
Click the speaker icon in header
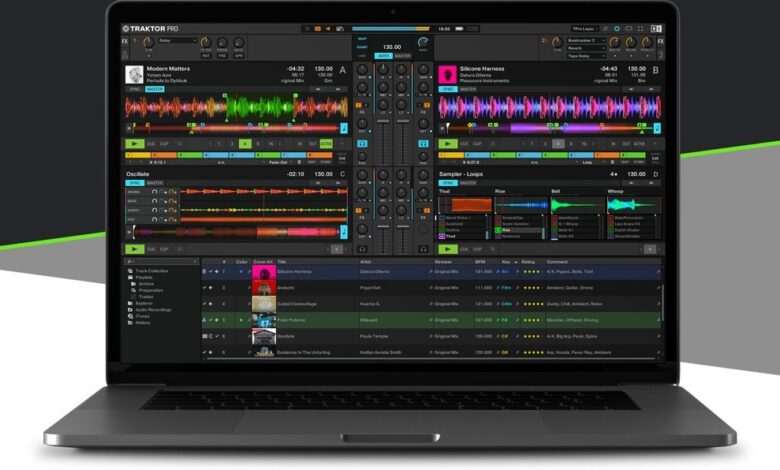[x=328, y=29]
